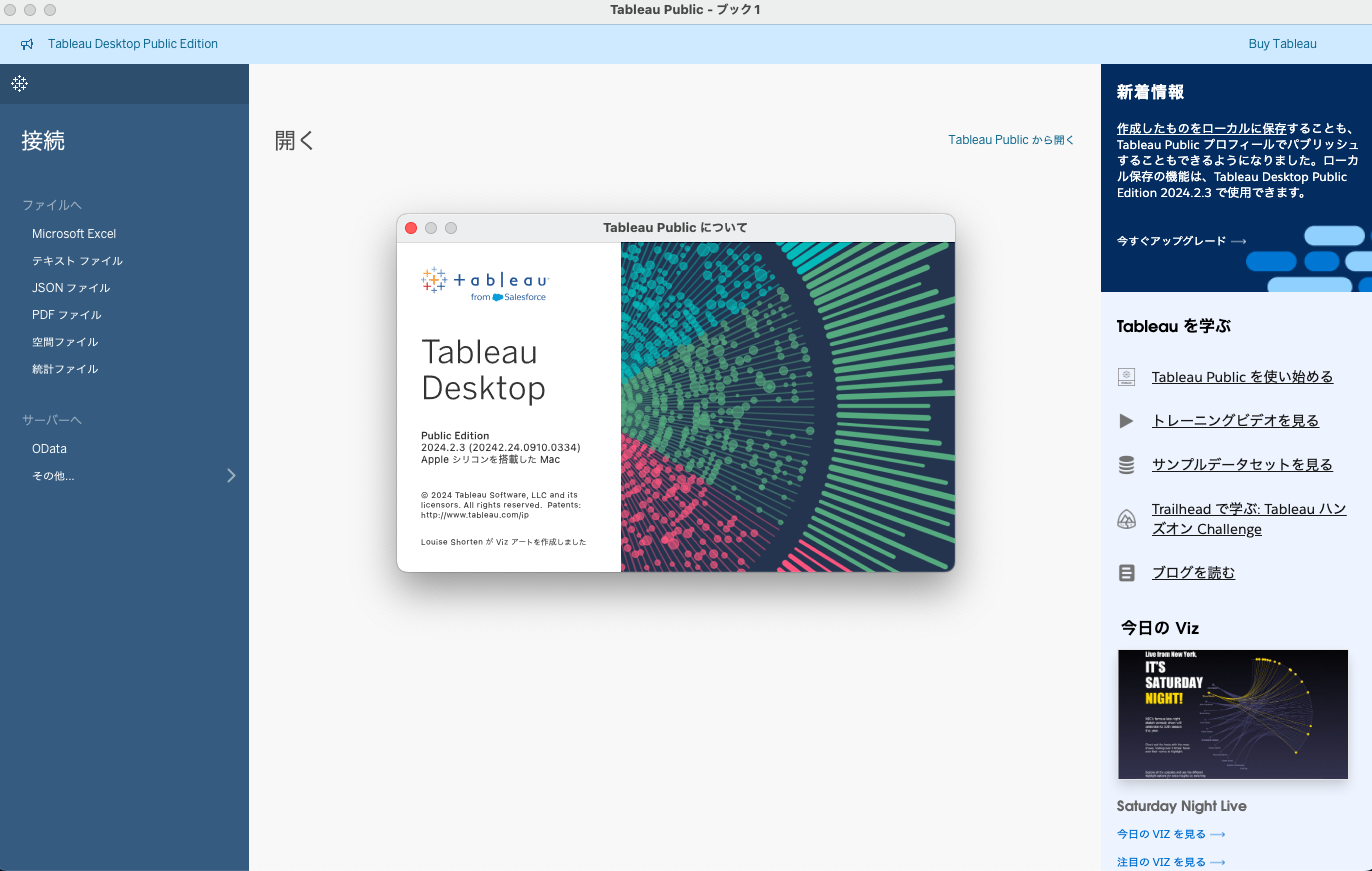
Task: Click version 2024.2.3 text in About dialog
Action: tap(500, 448)
